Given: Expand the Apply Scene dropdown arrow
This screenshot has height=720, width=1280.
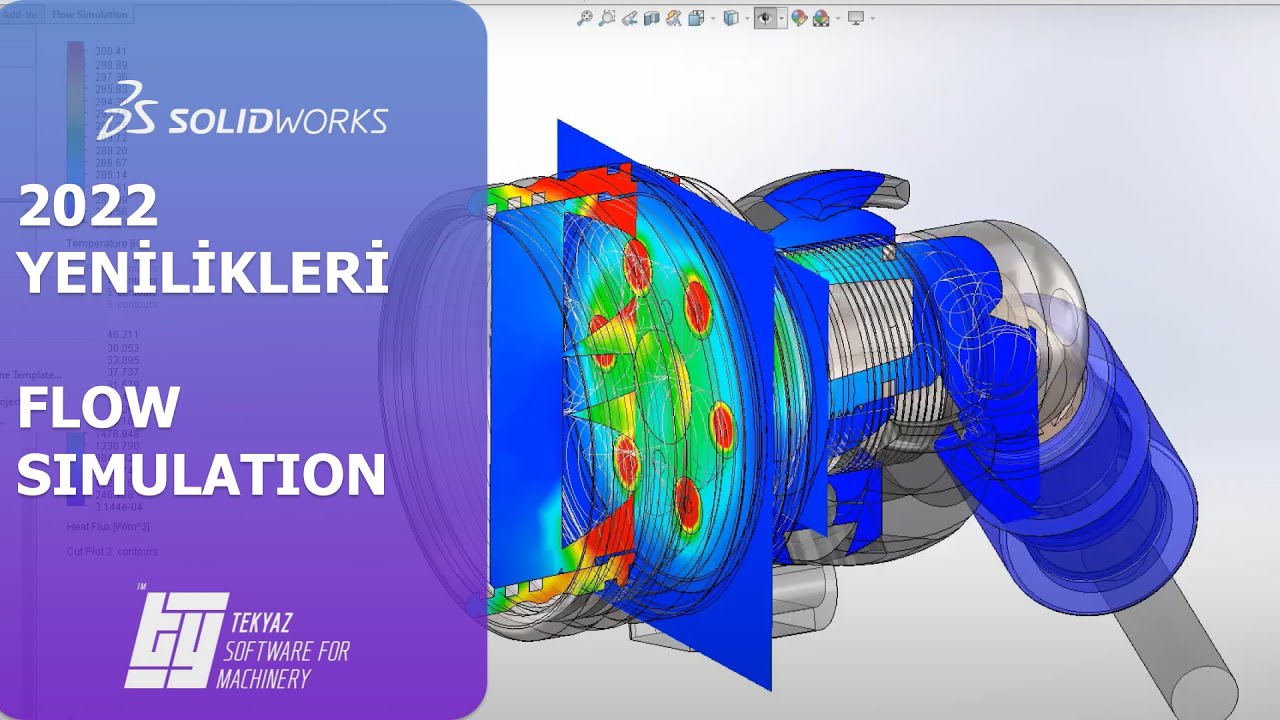Looking at the screenshot, I should coord(838,18).
